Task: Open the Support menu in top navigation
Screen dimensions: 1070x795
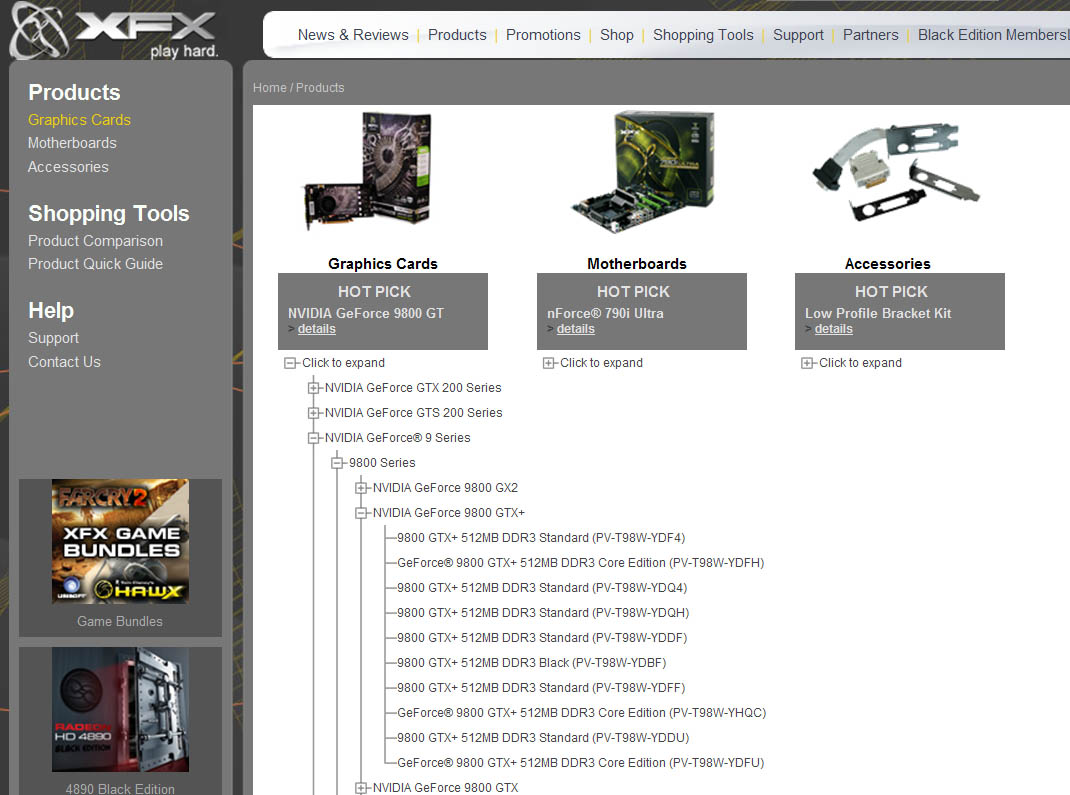Action: [798, 35]
